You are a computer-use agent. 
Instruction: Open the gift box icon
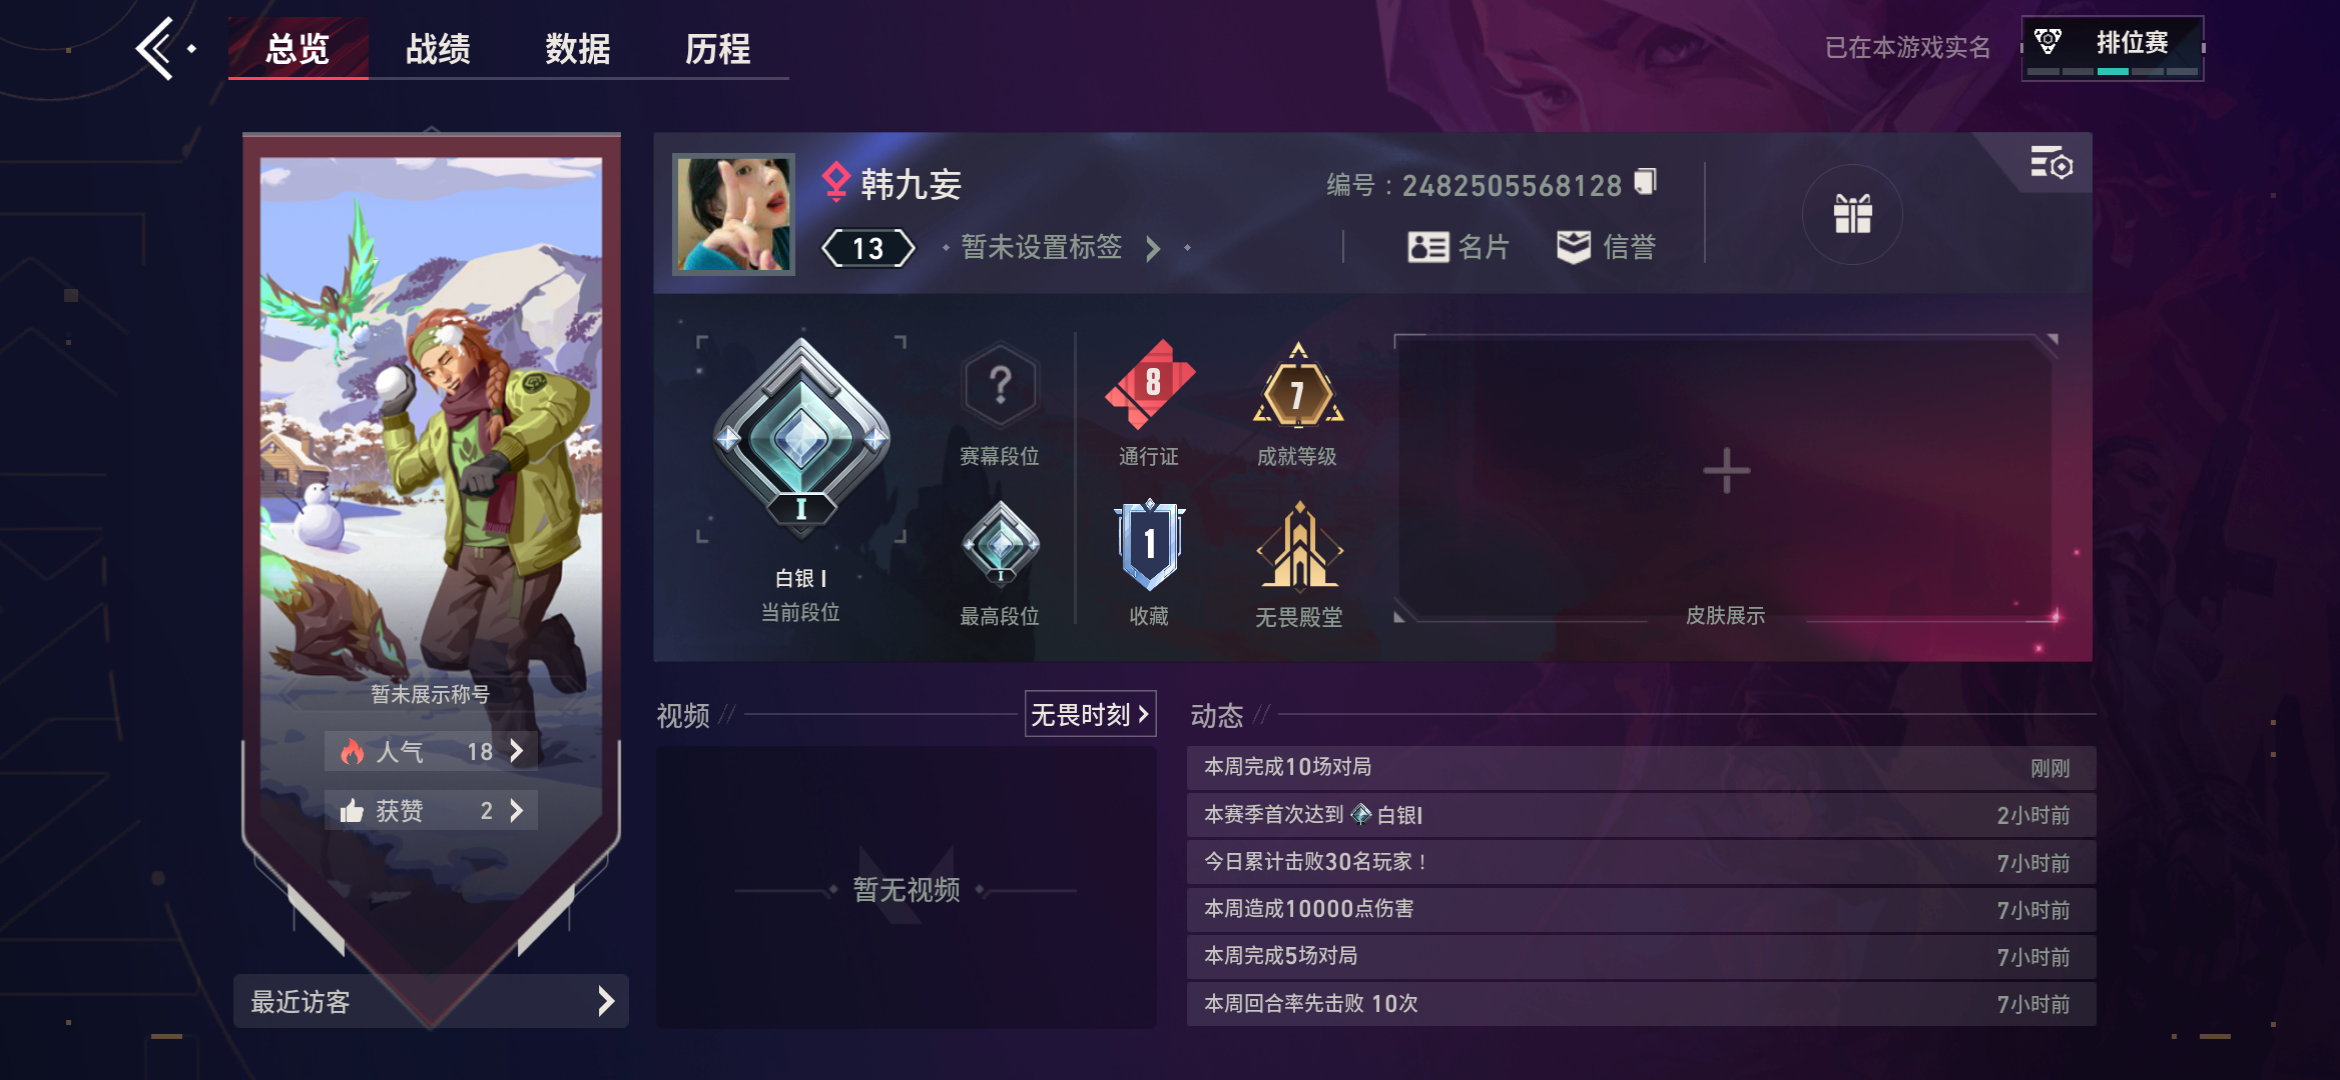point(1852,214)
